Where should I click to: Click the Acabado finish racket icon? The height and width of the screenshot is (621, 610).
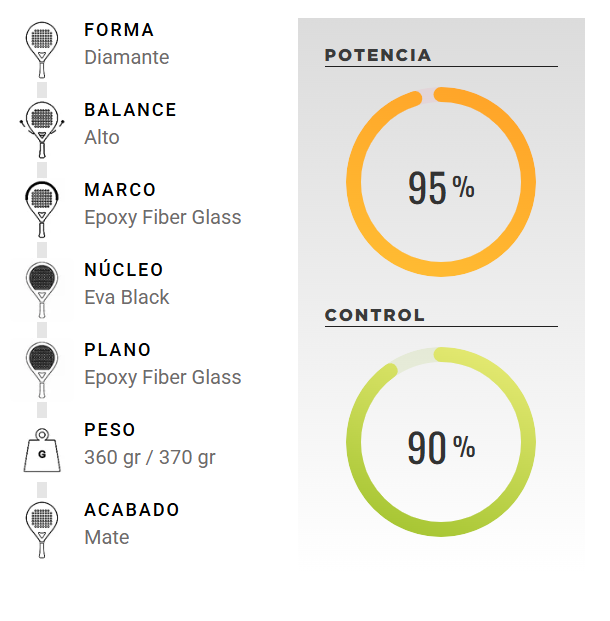tap(42, 530)
